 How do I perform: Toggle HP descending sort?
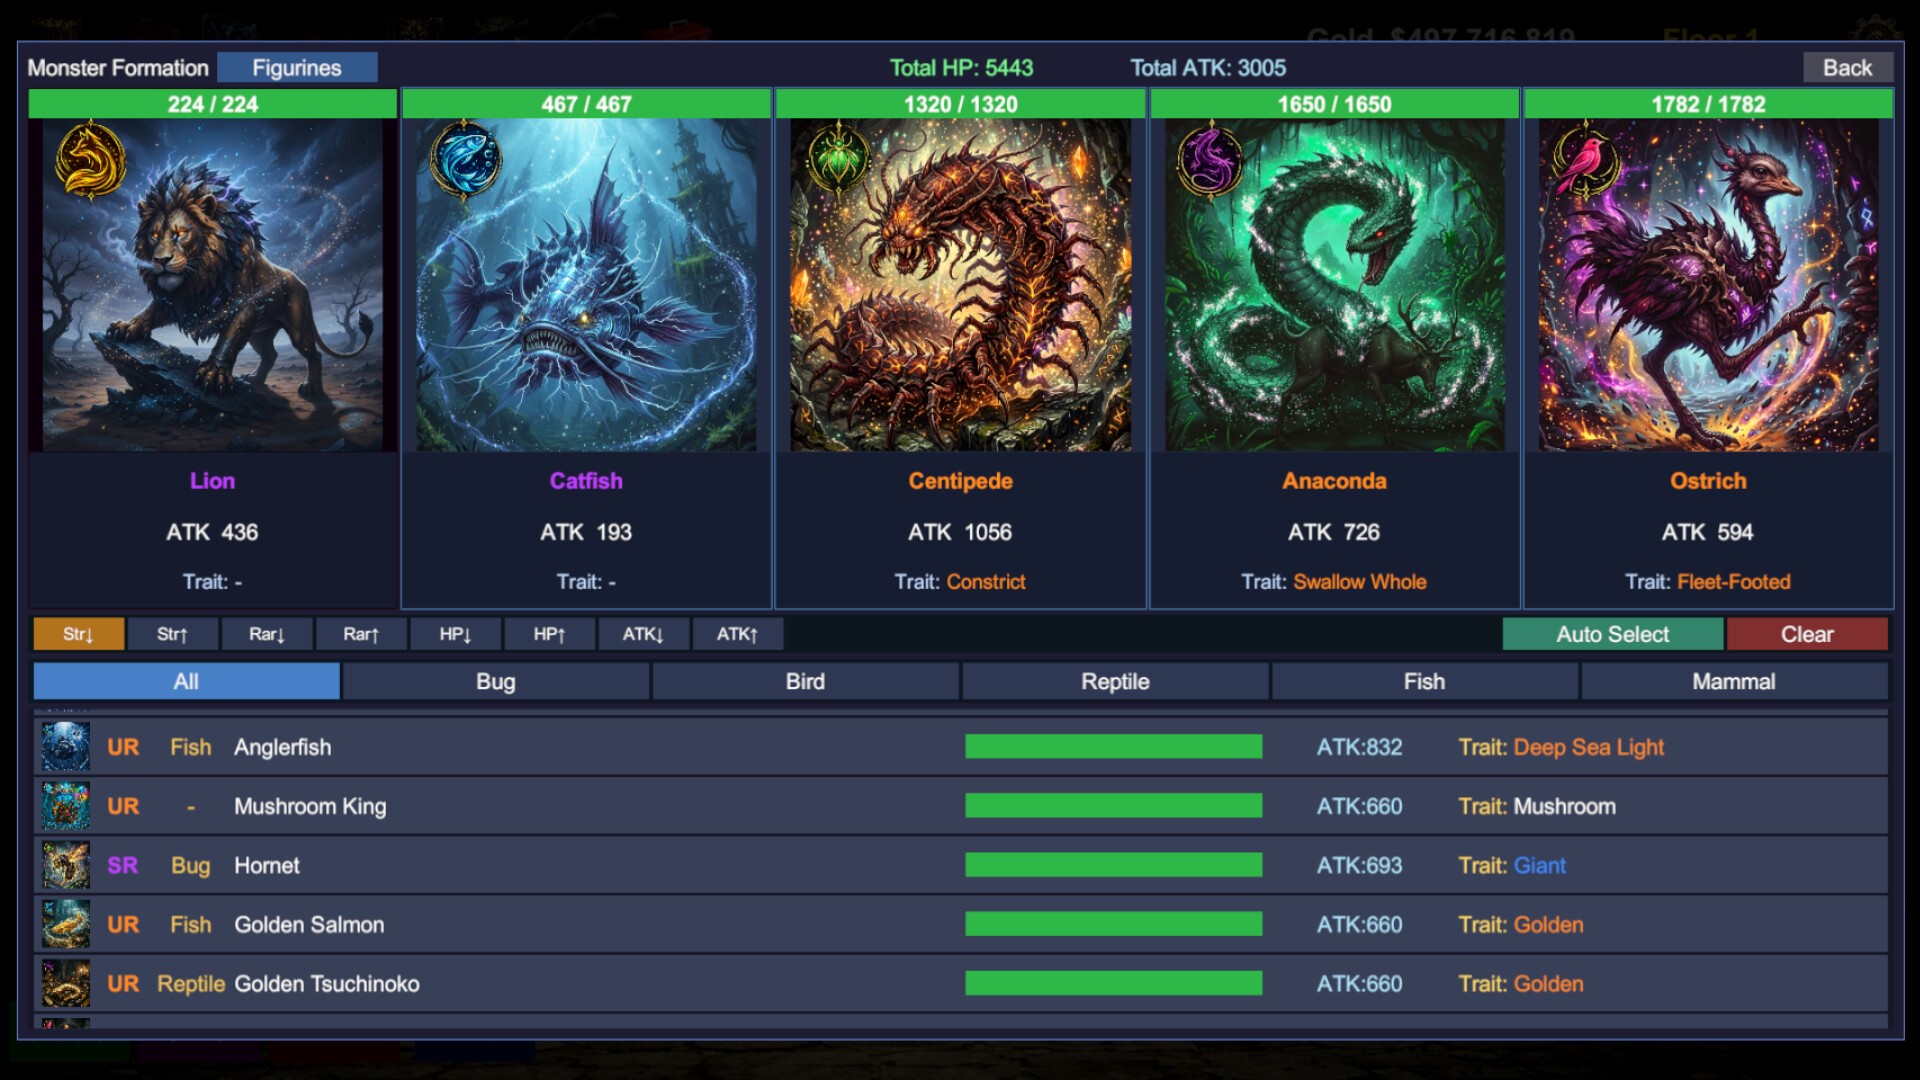coord(455,634)
